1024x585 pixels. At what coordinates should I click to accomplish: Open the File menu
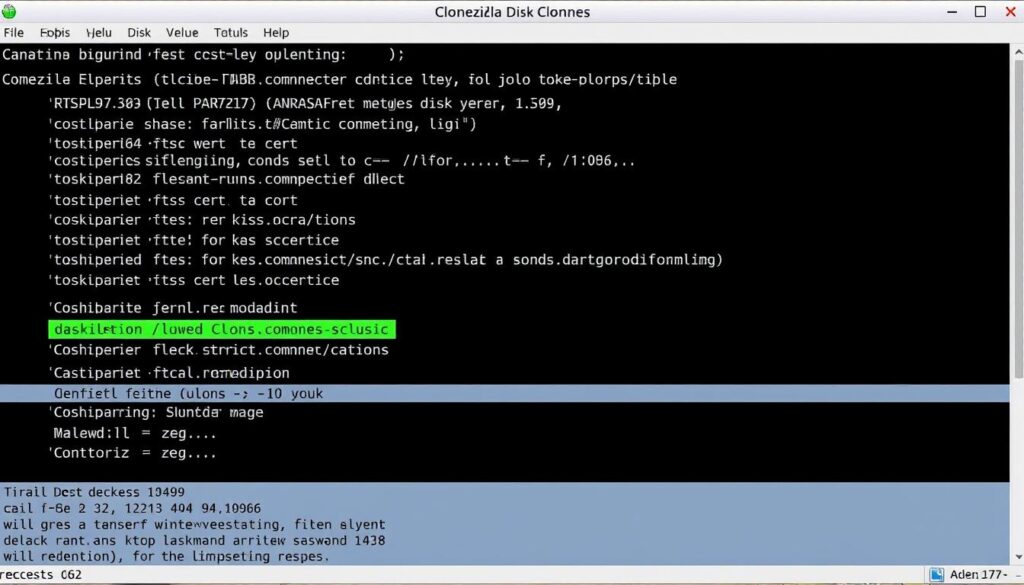click(x=13, y=33)
